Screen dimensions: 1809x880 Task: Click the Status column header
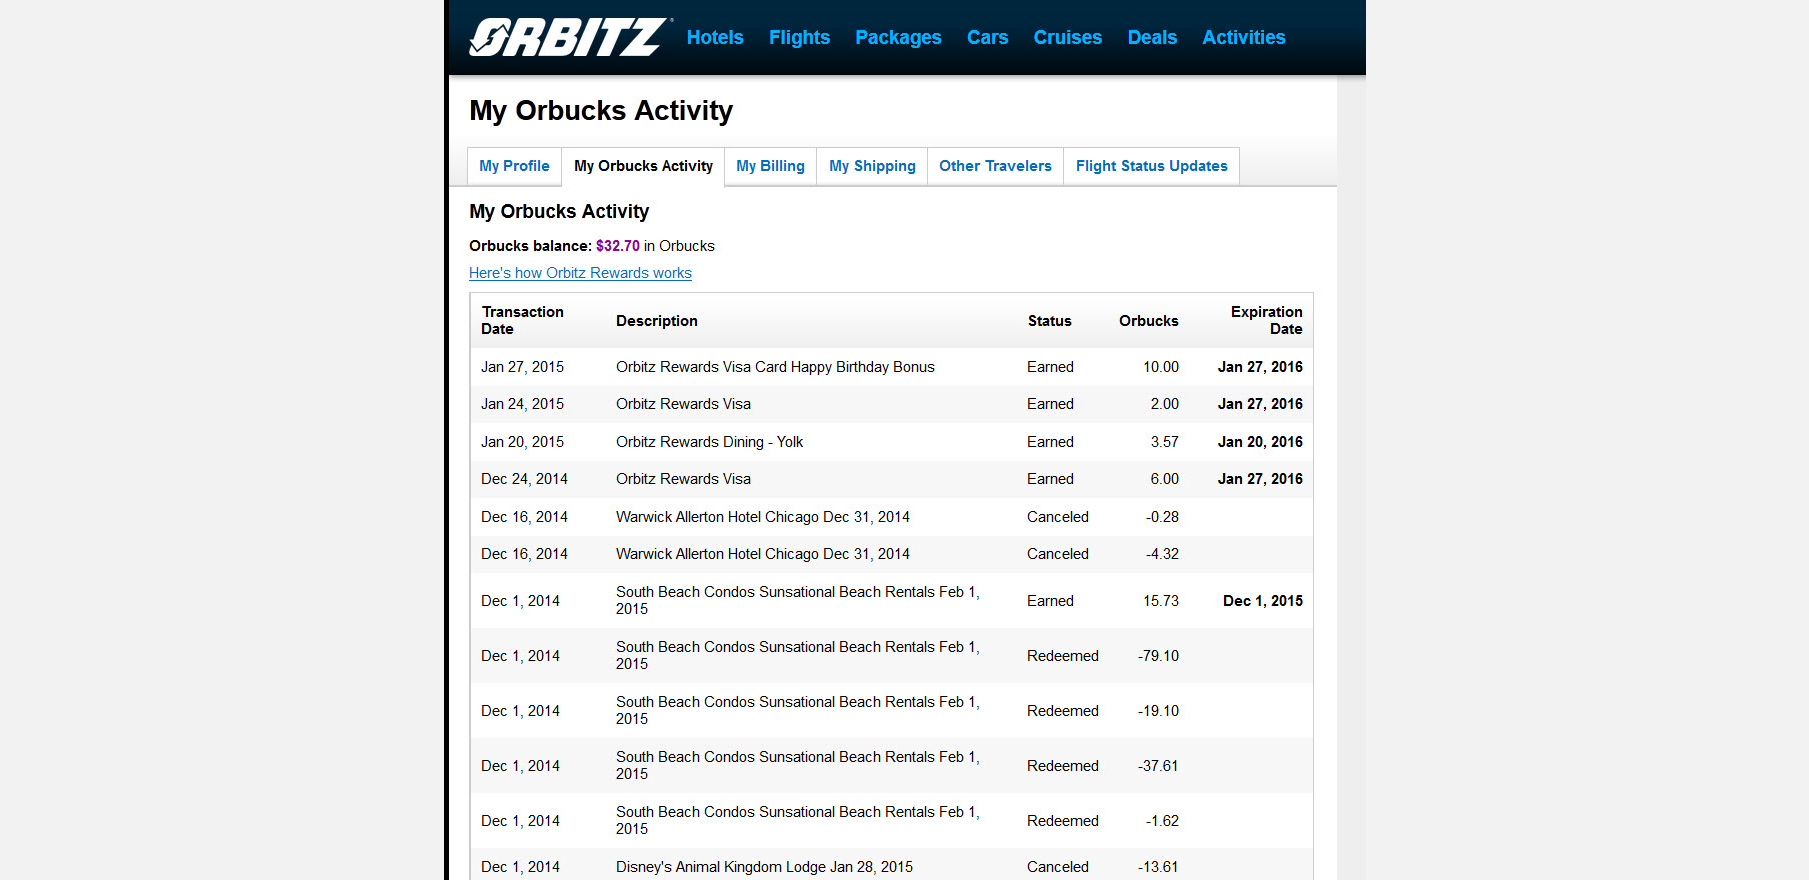[1049, 321]
